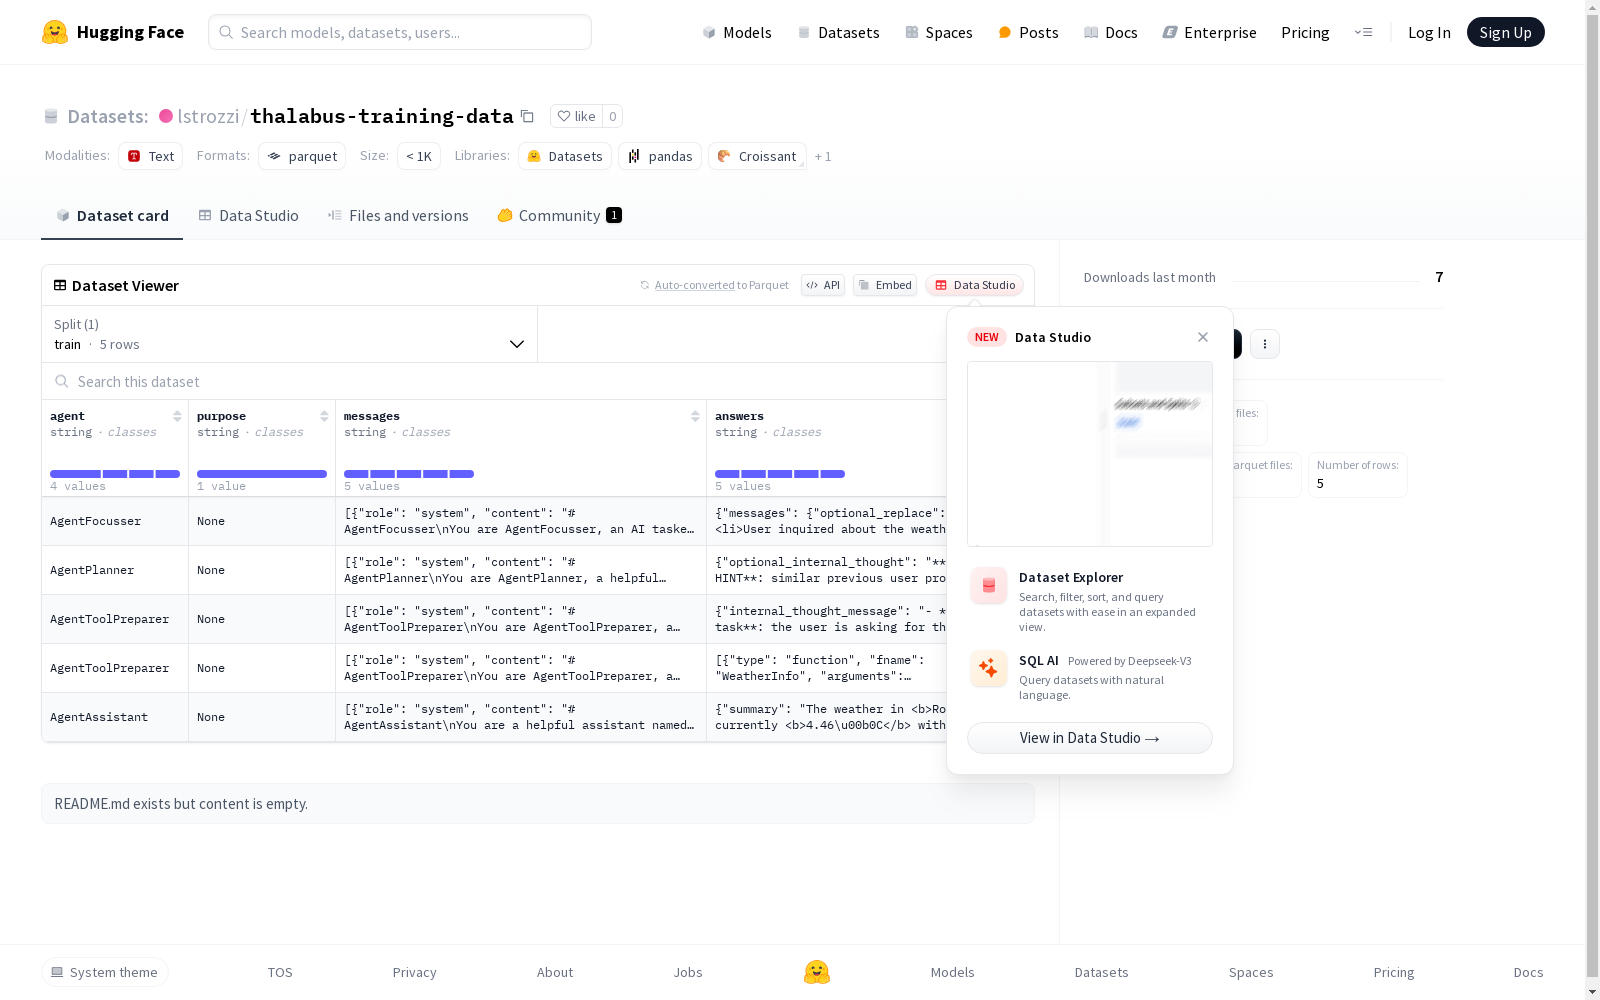Viewport: 1600px width, 1000px height.
Task: Click the AgentPlanner row cell
Action: point(115,570)
